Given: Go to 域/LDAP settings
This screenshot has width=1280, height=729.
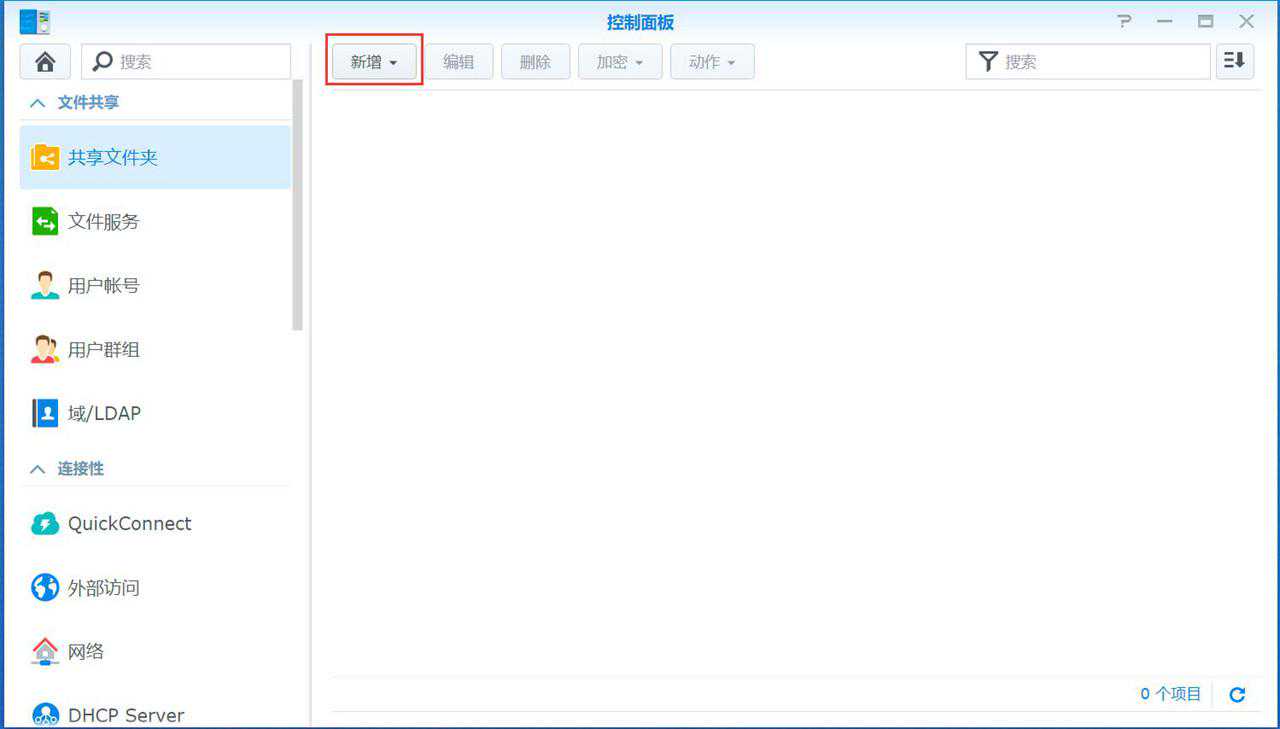Looking at the screenshot, I should click(x=103, y=414).
